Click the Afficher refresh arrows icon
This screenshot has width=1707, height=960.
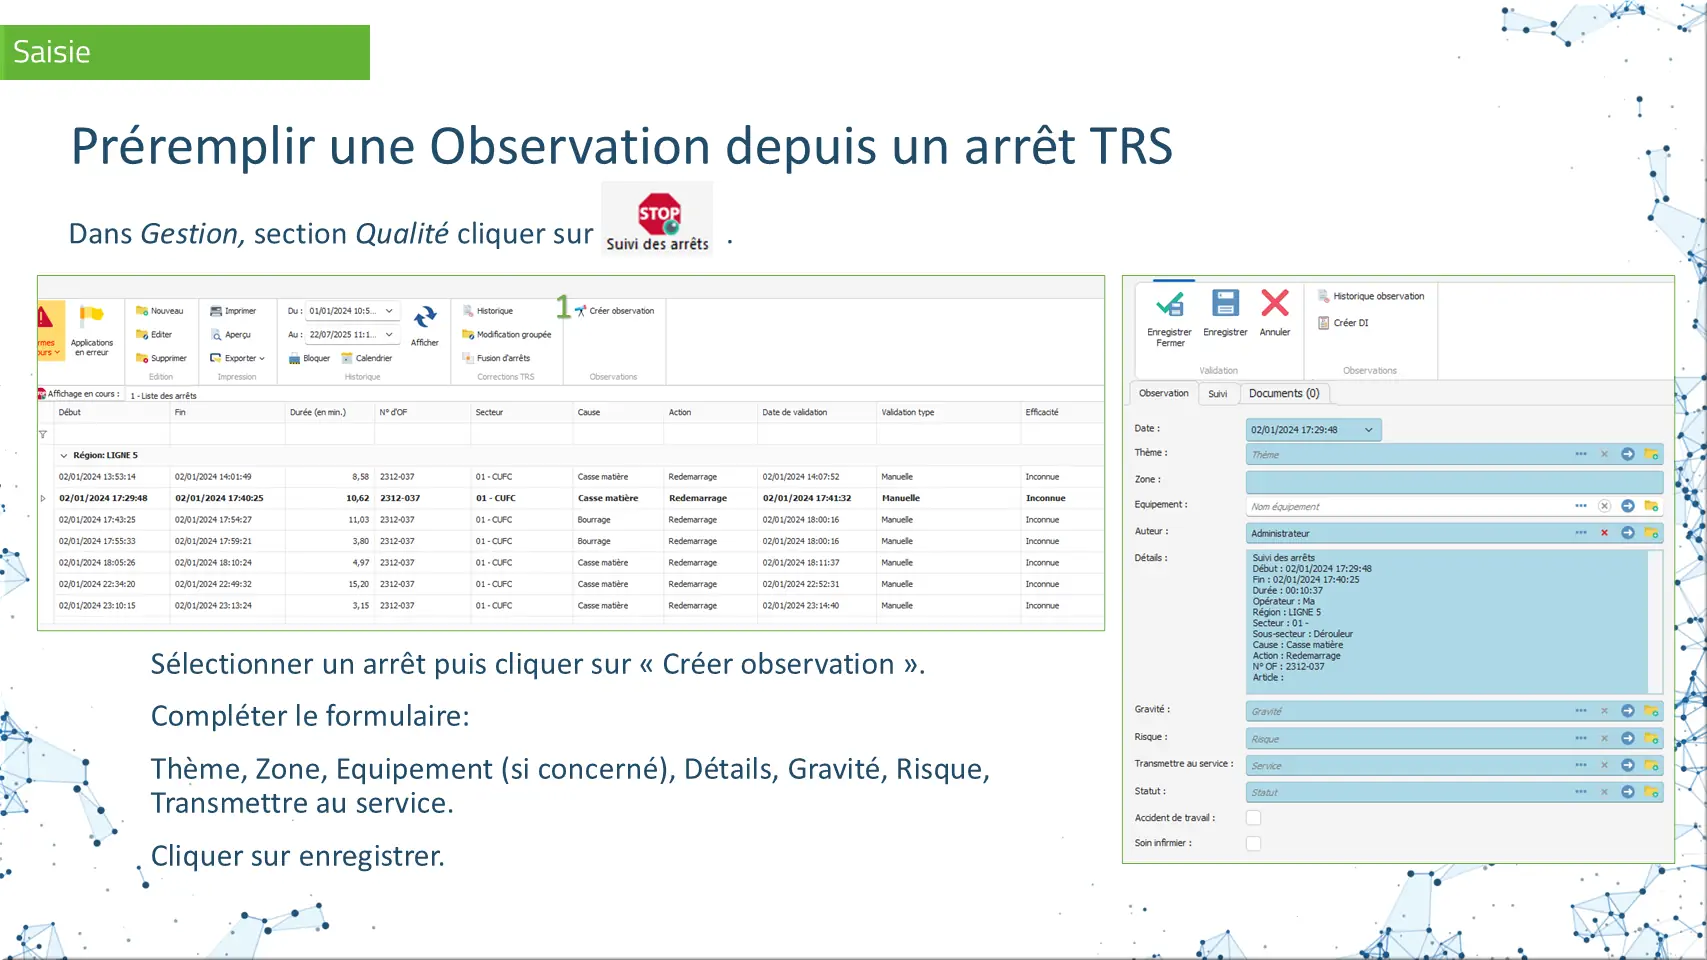point(425,318)
